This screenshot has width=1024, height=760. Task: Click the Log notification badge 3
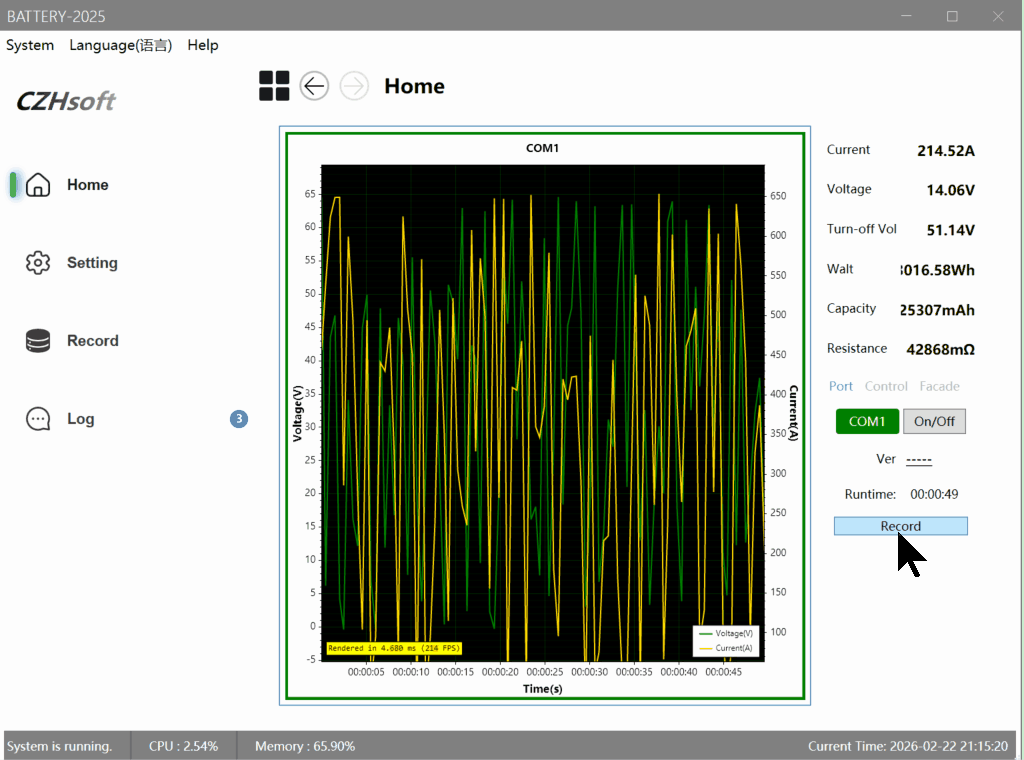(239, 419)
